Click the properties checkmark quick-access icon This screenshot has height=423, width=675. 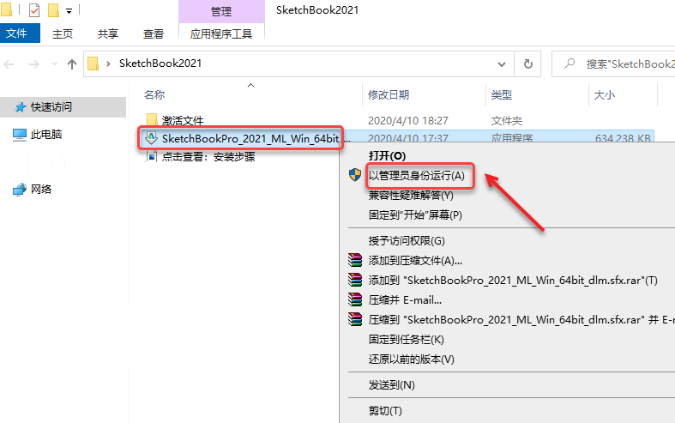34,10
